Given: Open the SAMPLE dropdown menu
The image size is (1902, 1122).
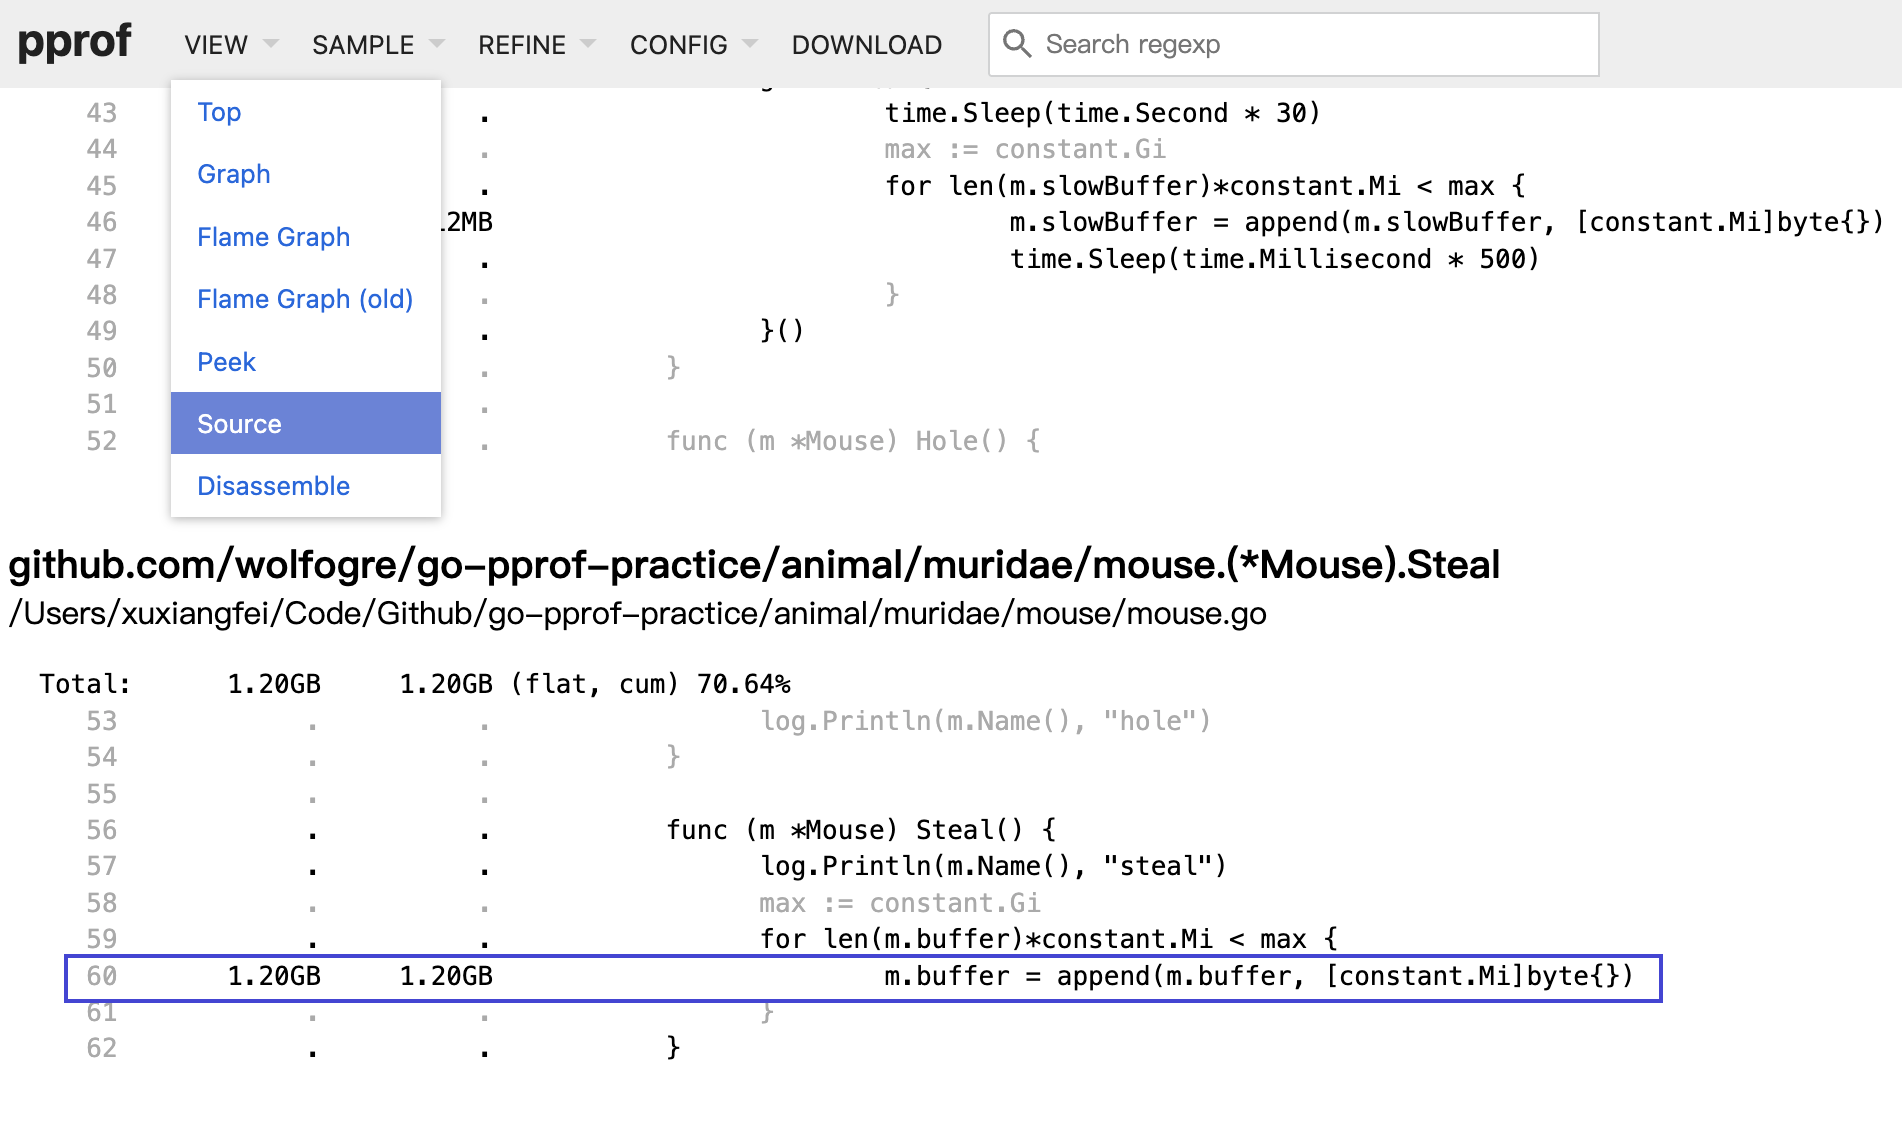Looking at the screenshot, I should click(x=377, y=45).
